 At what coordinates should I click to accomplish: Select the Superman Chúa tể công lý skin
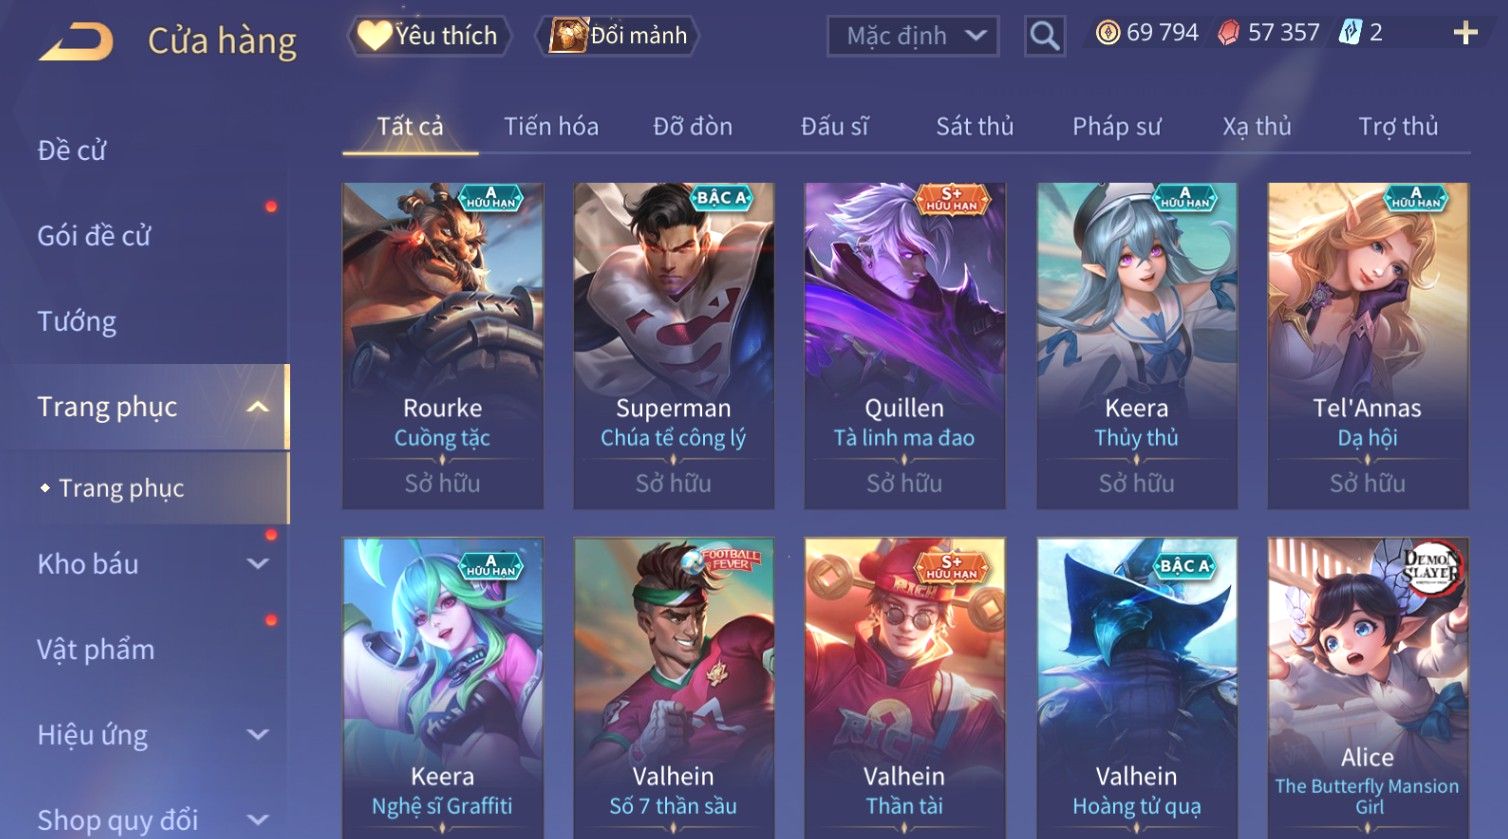click(x=673, y=346)
